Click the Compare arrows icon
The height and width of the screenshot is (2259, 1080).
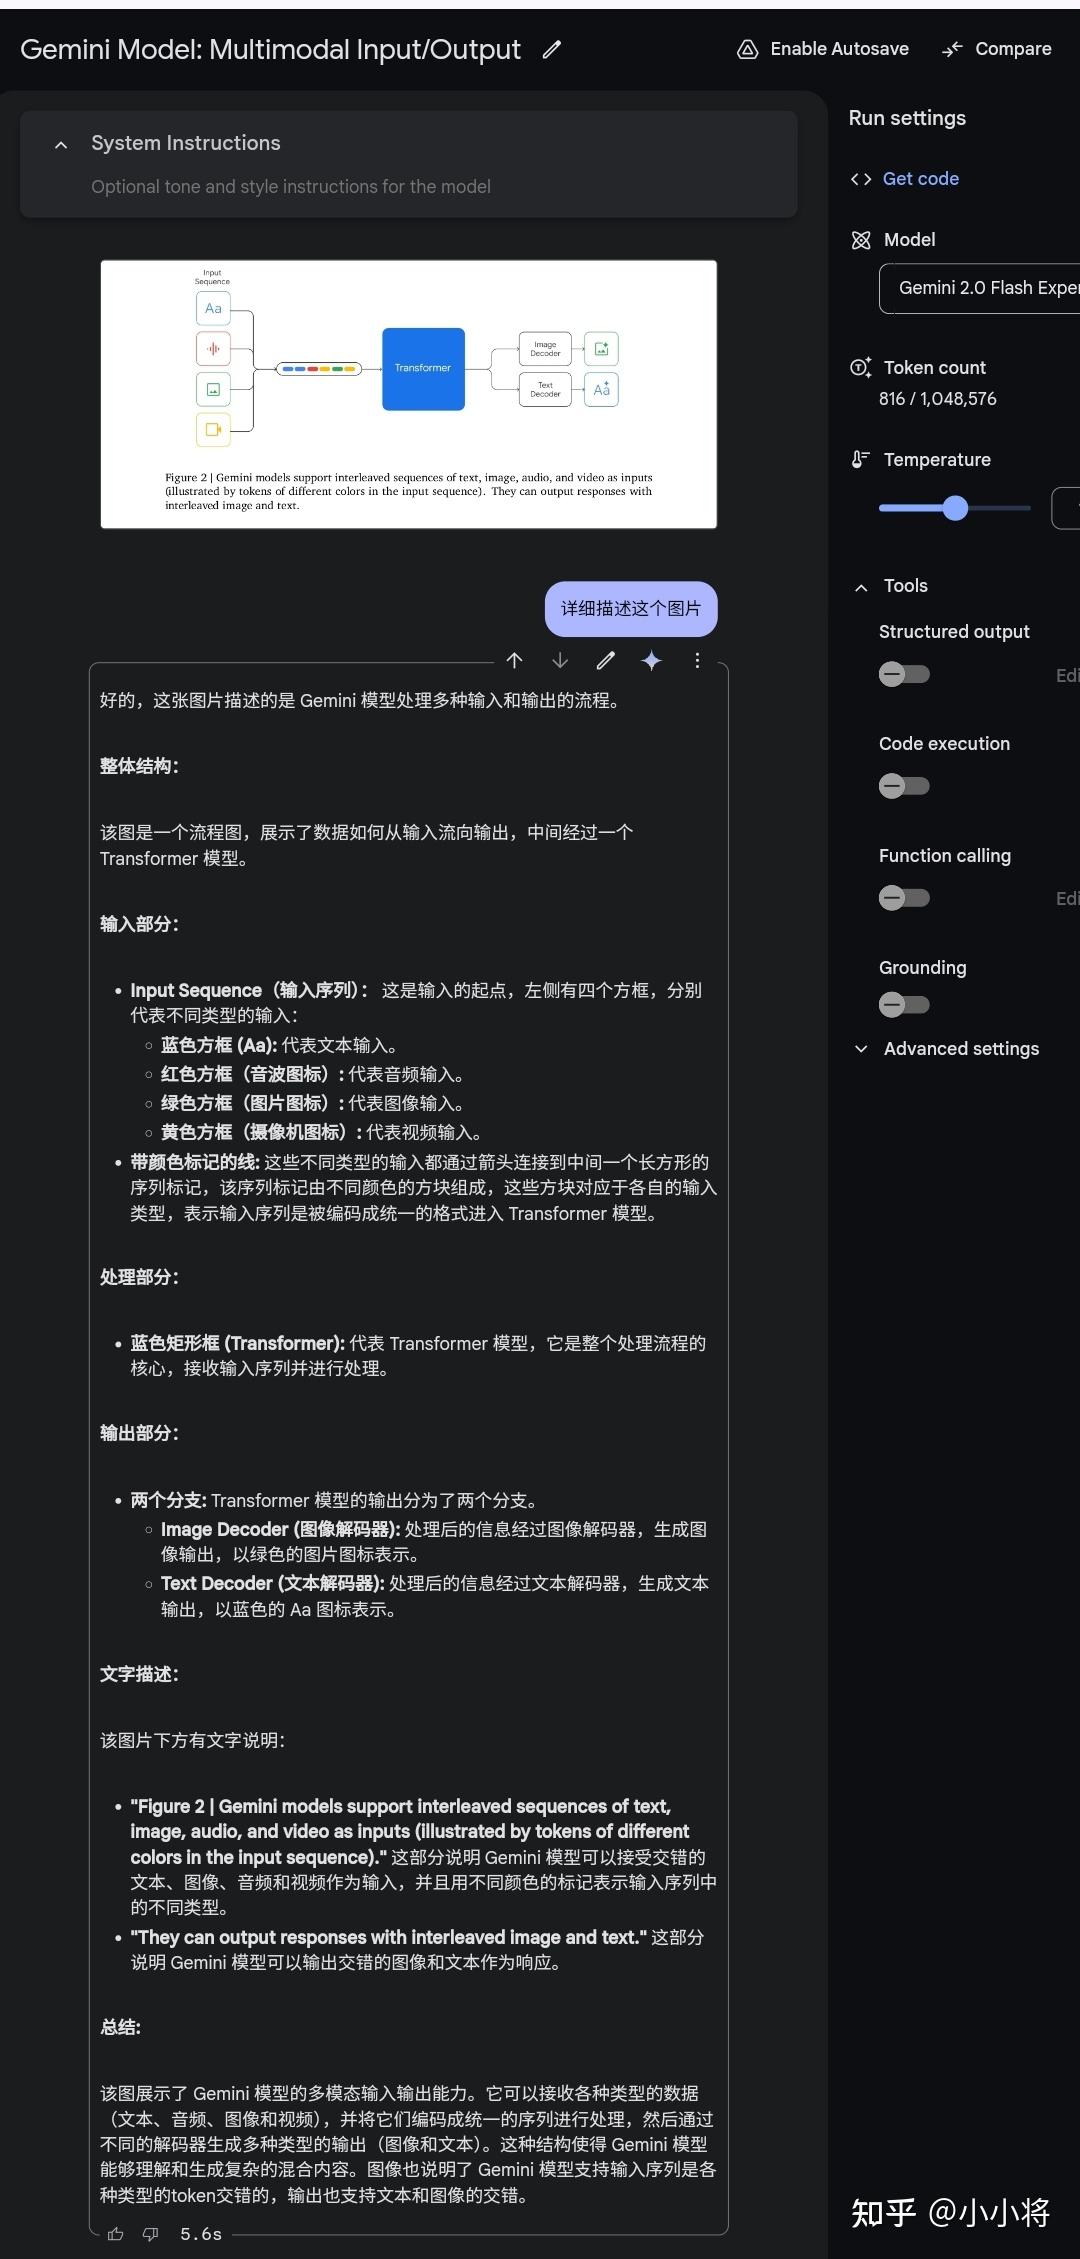click(952, 49)
